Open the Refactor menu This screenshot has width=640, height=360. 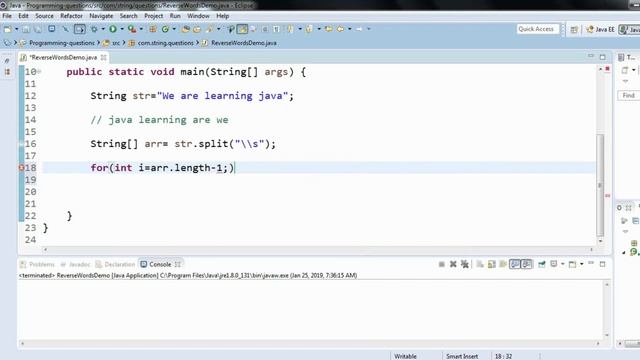coord(71,16)
